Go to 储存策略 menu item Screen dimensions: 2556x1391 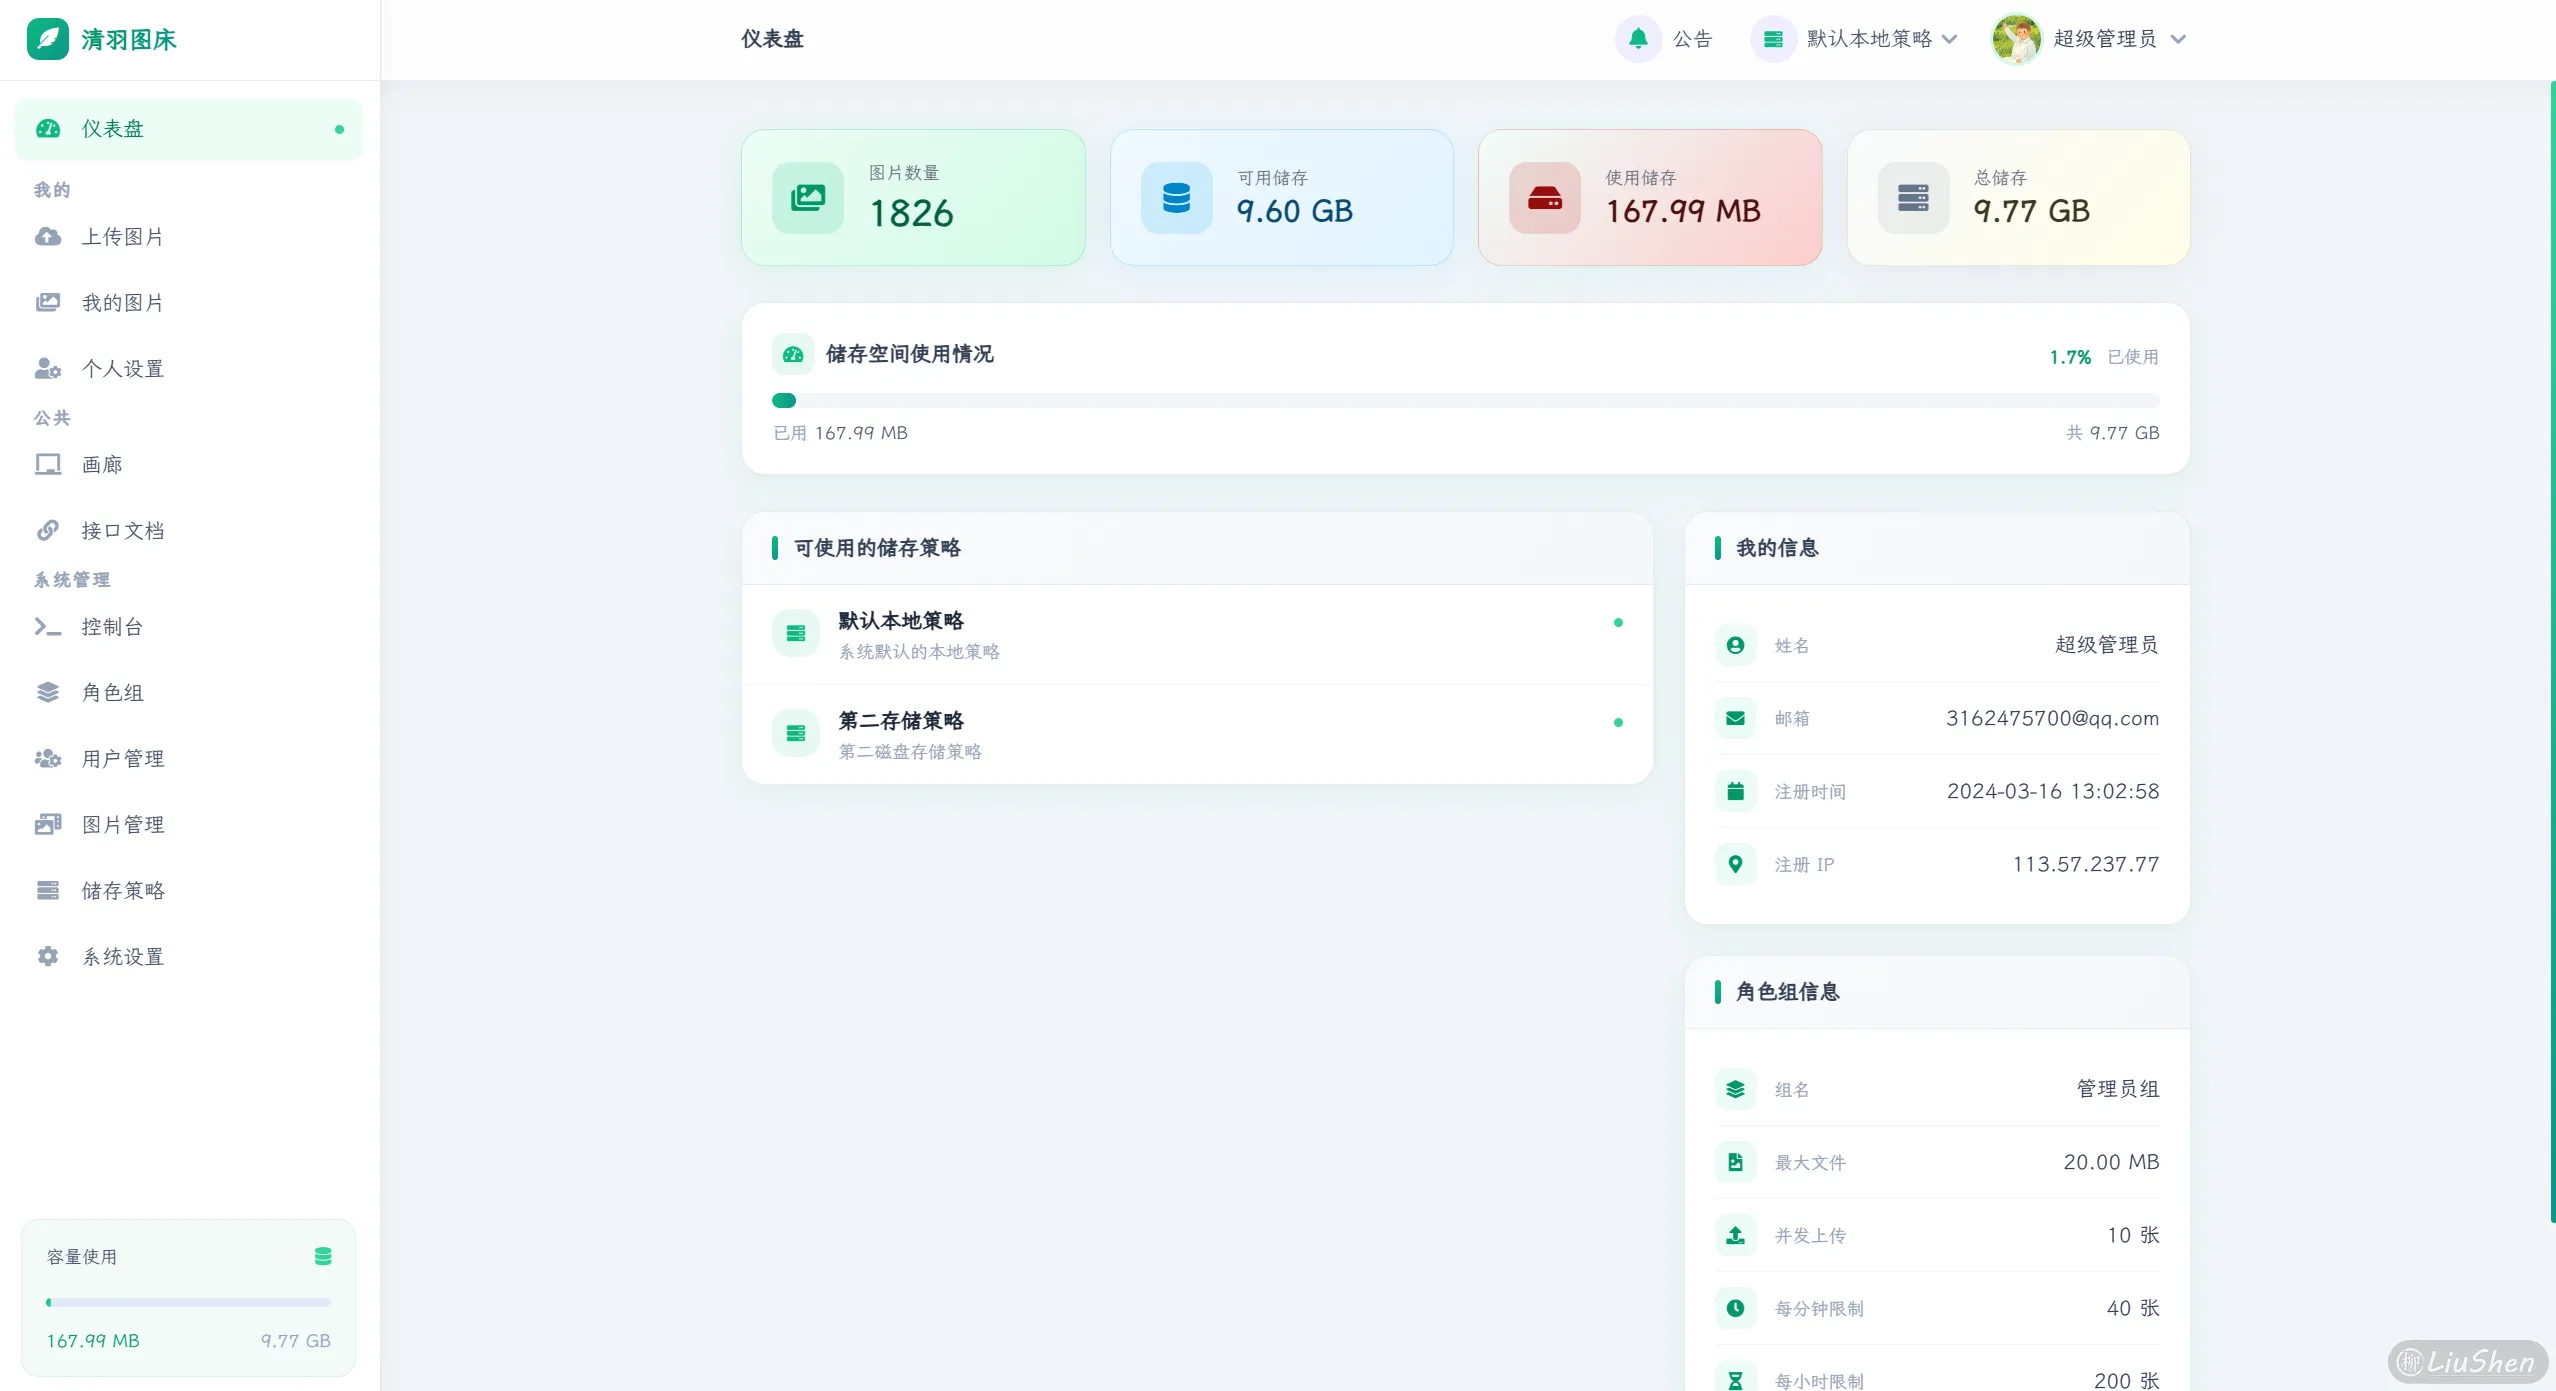[x=122, y=891]
